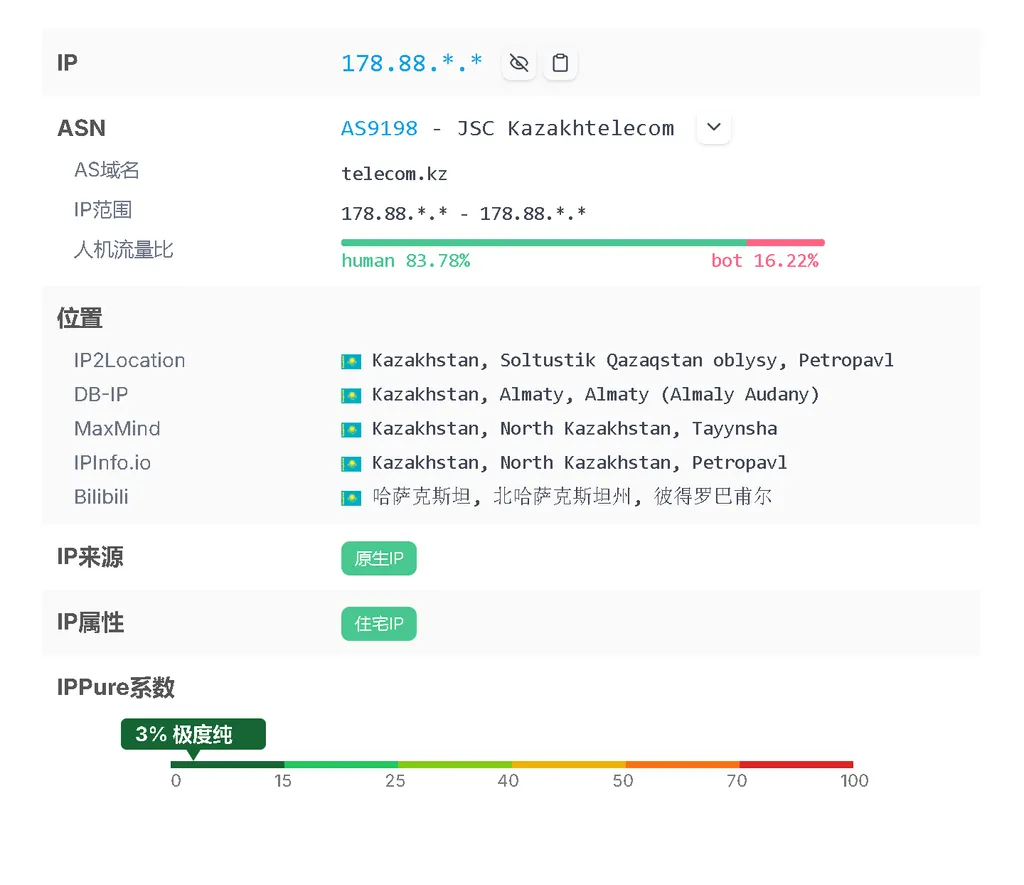1024x885 pixels.
Task: Click Kazakhstan flag in IP2Location row
Action: [x=351, y=361]
